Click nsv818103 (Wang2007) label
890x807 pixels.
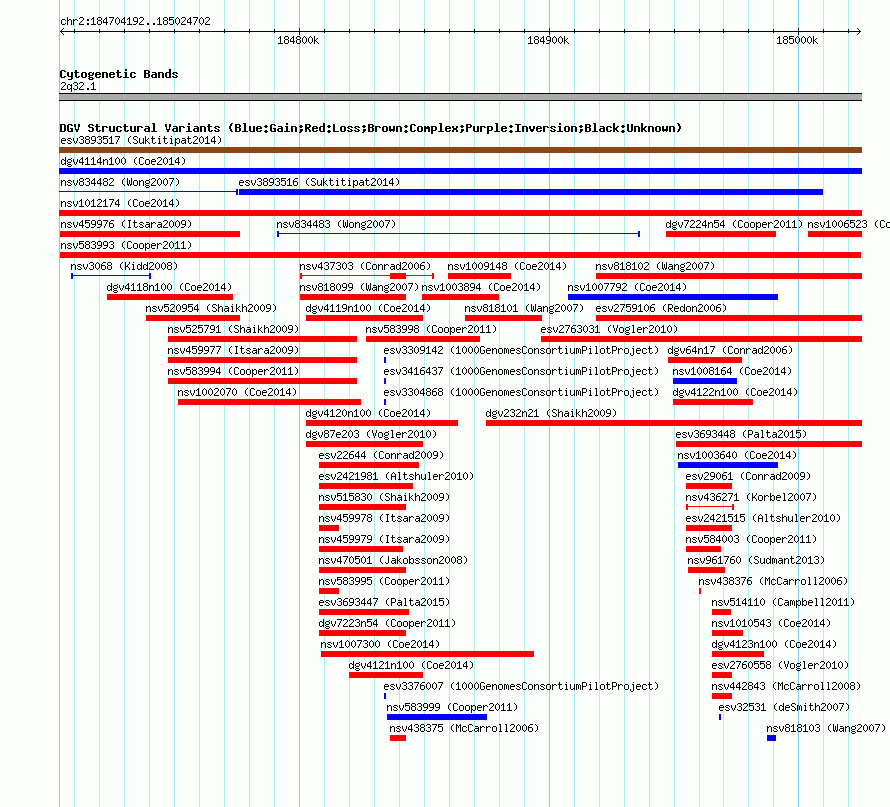(x=826, y=728)
